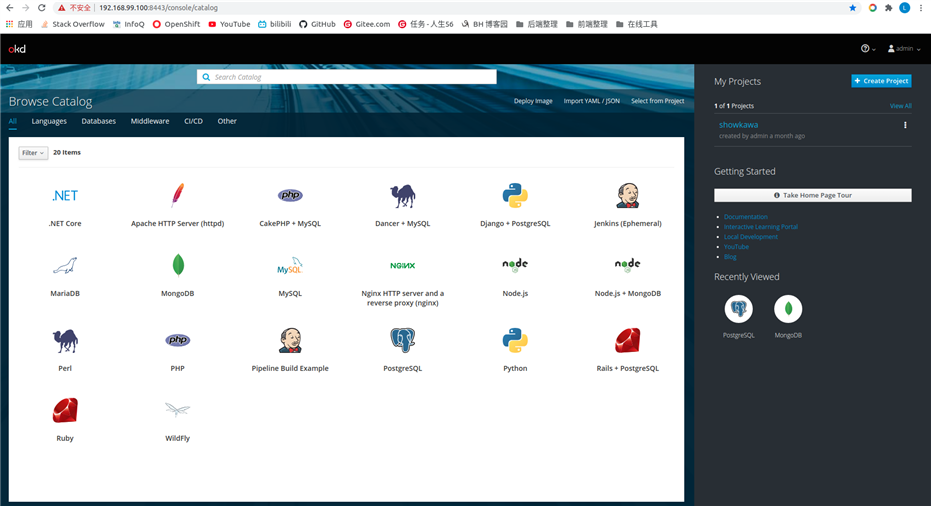Open the Documentation link

[x=745, y=217]
